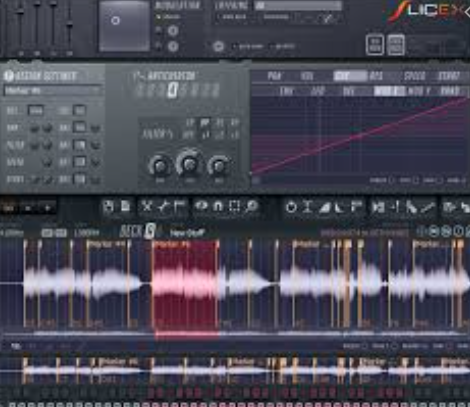This screenshot has width=470, height=407.
Task: Toggle third checkbox below envelope graph
Action: [x=440, y=180]
